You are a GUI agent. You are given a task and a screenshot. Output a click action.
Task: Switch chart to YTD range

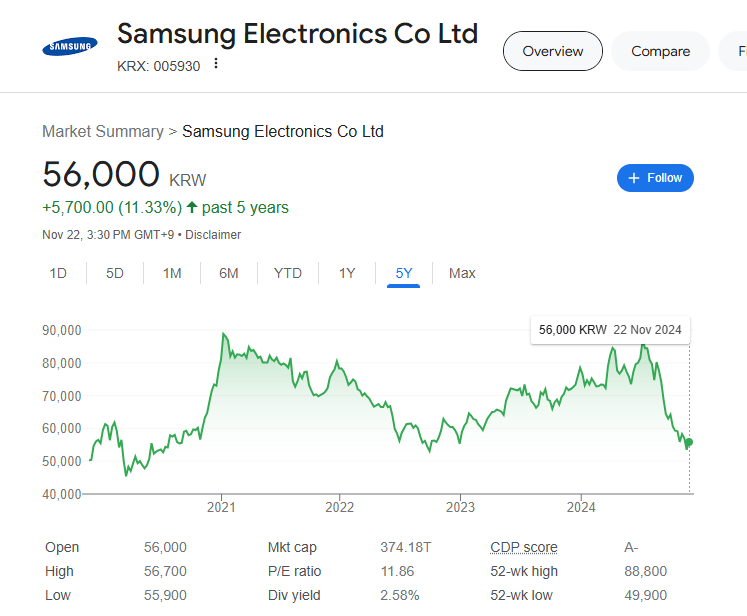tap(288, 273)
